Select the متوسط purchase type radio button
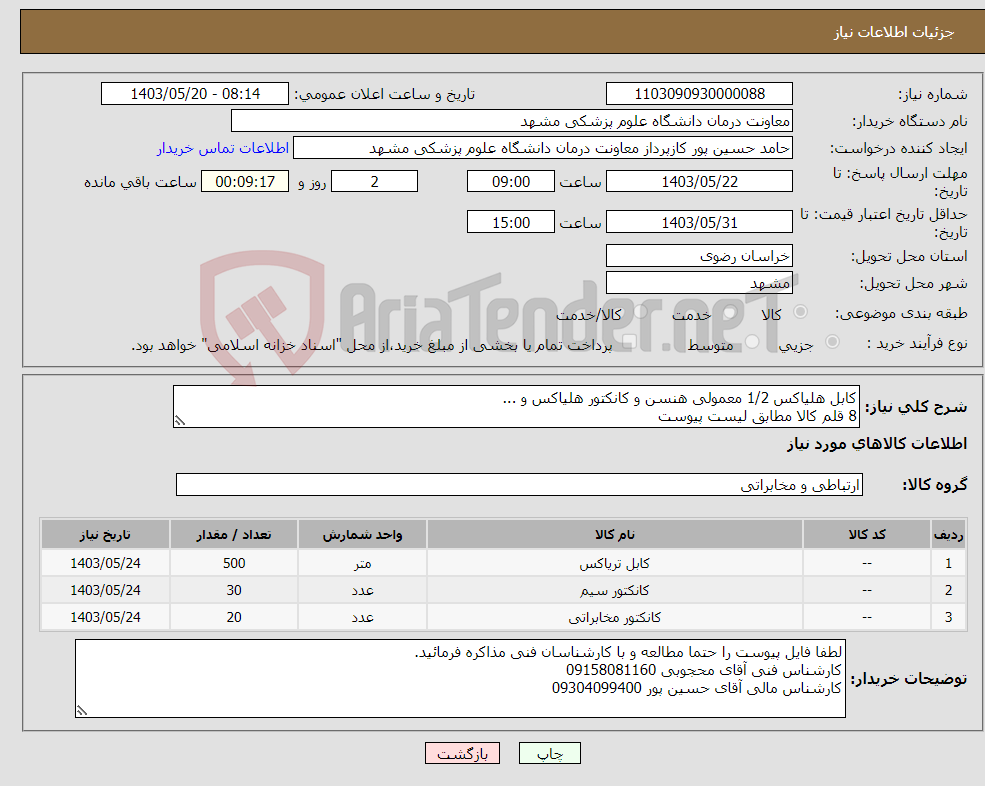The height and width of the screenshot is (786, 985). pyautogui.click(x=752, y=342)
